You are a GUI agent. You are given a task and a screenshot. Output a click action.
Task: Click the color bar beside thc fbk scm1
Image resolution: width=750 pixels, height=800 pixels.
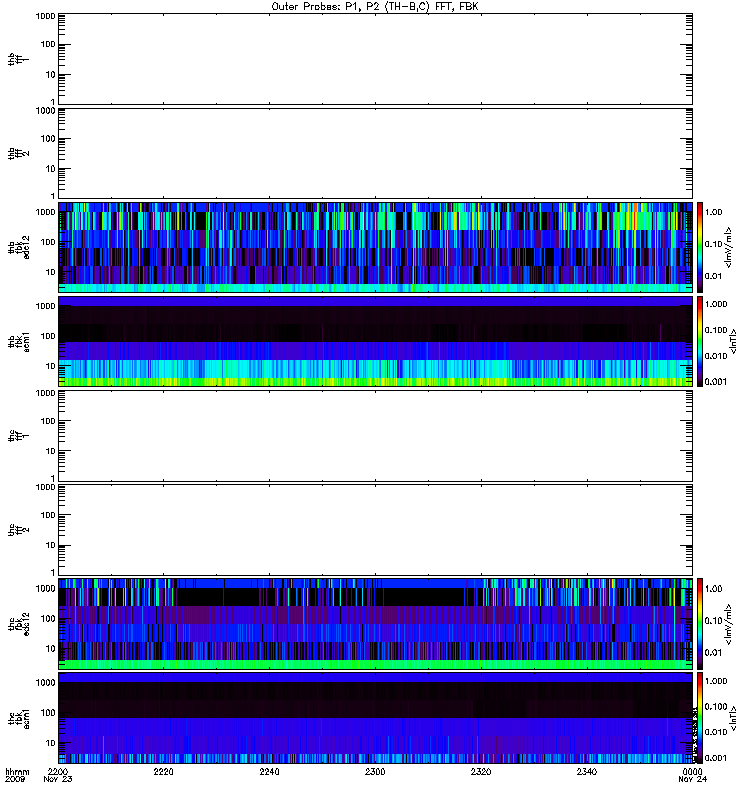(x=700, y=718)
